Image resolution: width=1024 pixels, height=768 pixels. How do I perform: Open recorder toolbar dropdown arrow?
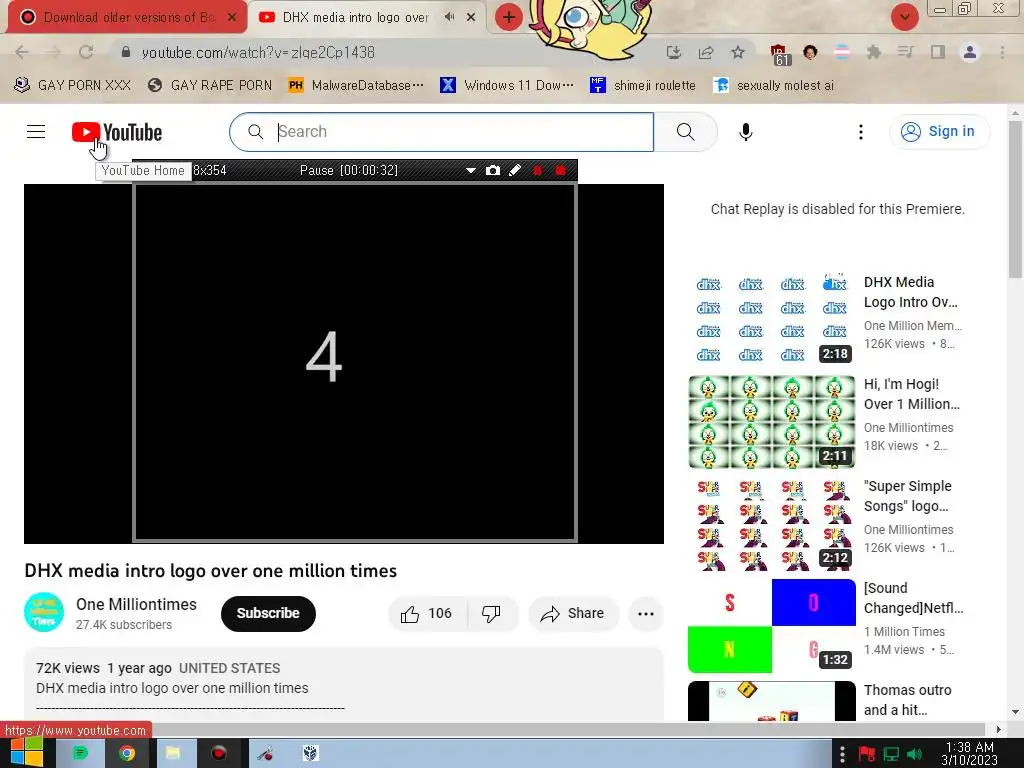point(471,170)
